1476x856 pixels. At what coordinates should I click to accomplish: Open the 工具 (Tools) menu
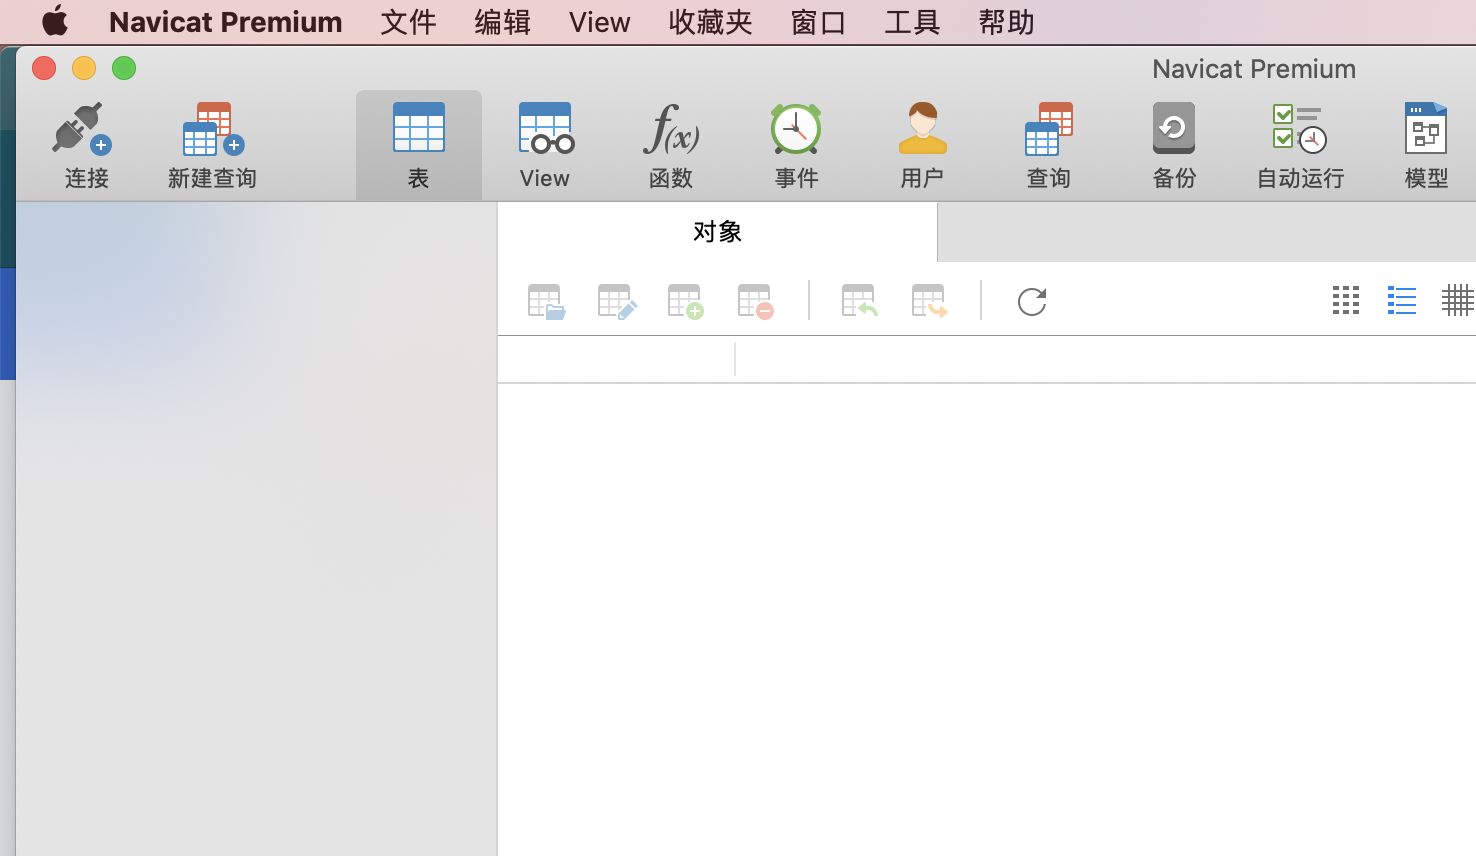[912, 22]
